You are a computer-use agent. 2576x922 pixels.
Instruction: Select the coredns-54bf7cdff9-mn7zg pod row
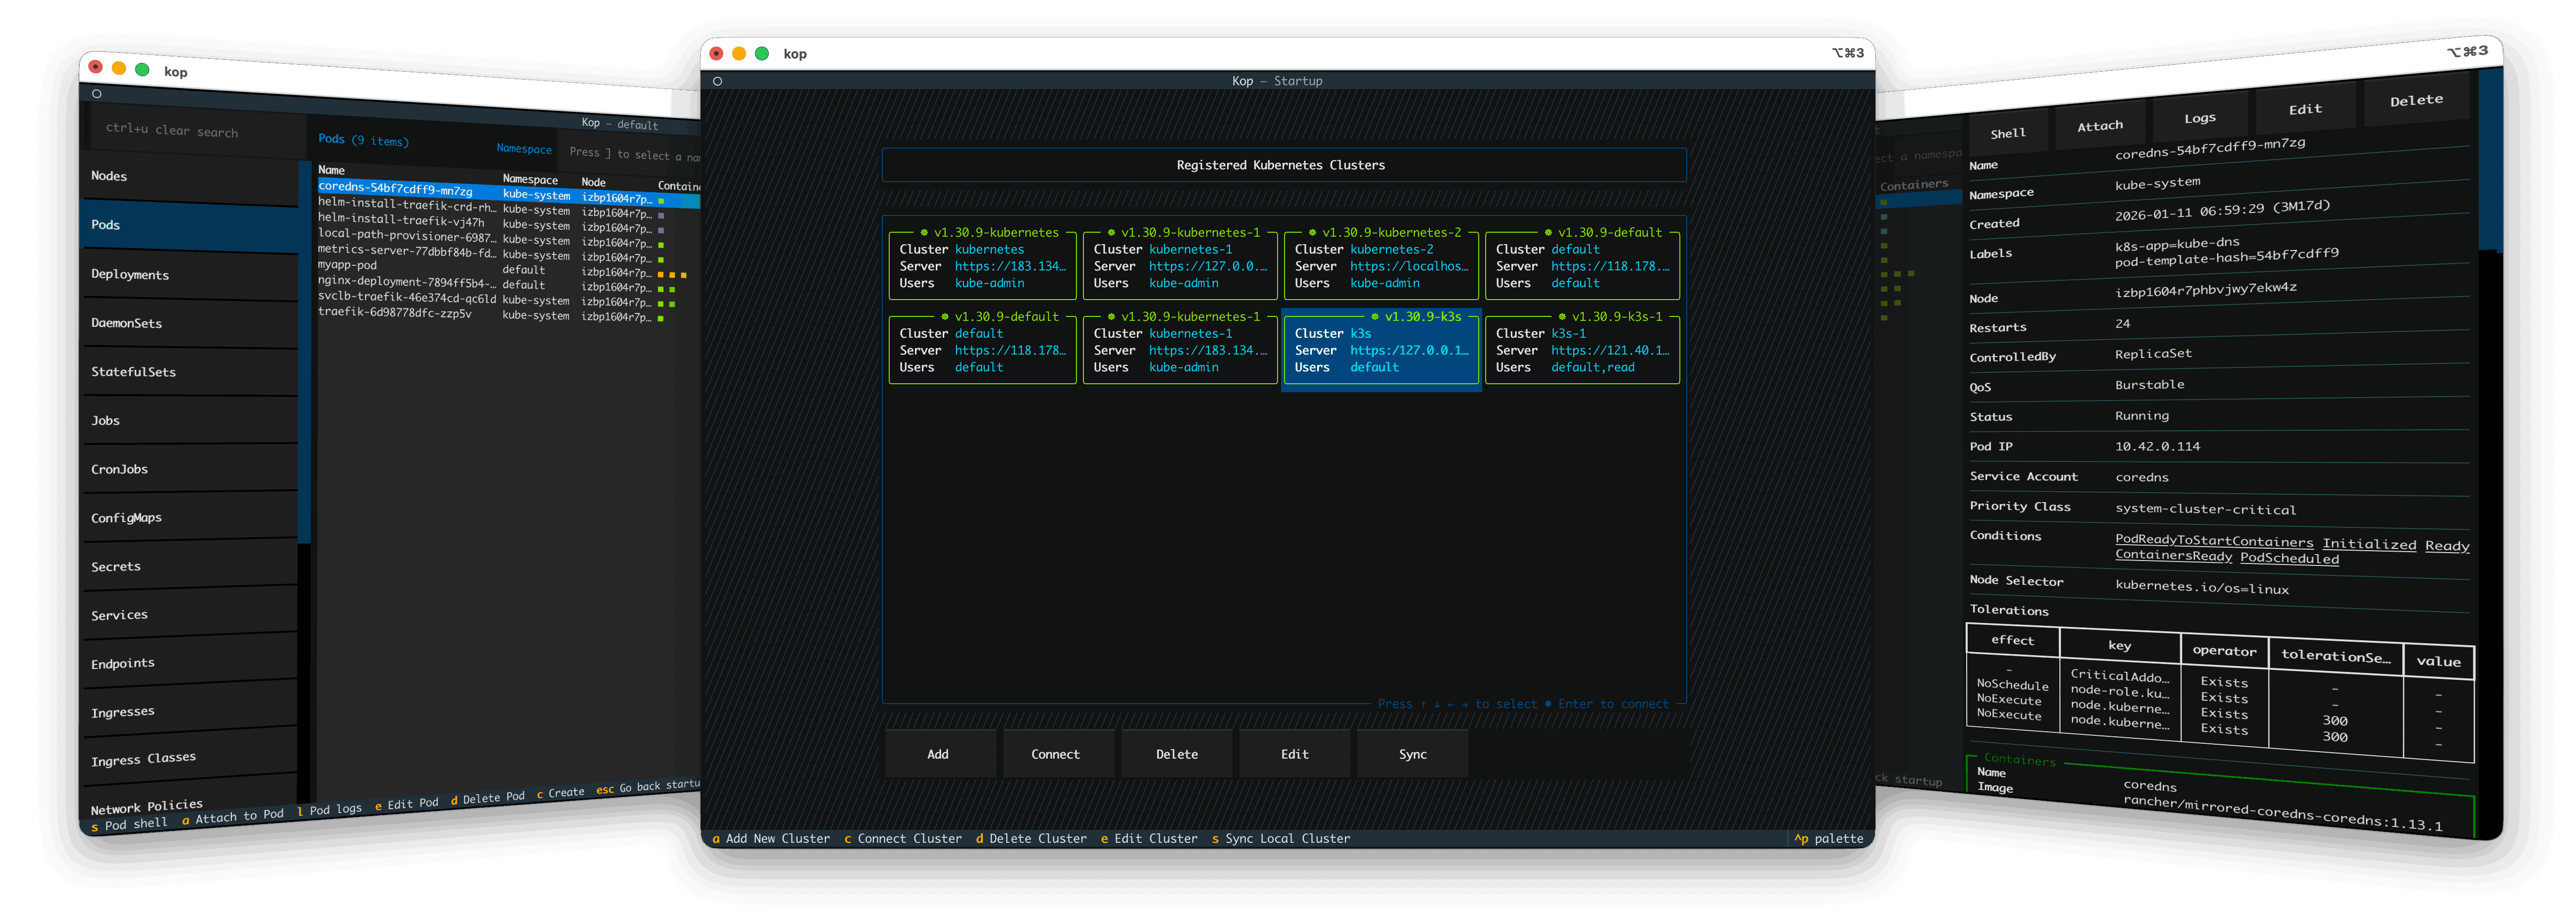(x=508, y=193)
